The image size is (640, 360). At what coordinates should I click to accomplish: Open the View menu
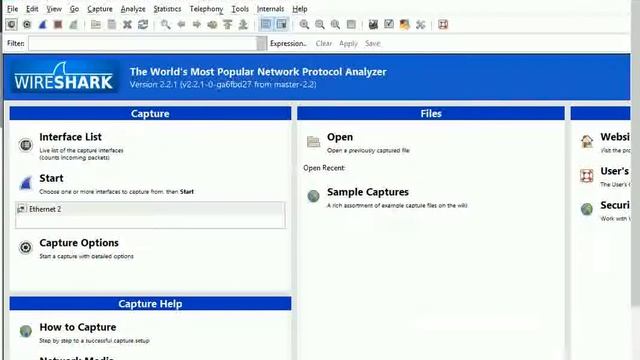(53, 9)
